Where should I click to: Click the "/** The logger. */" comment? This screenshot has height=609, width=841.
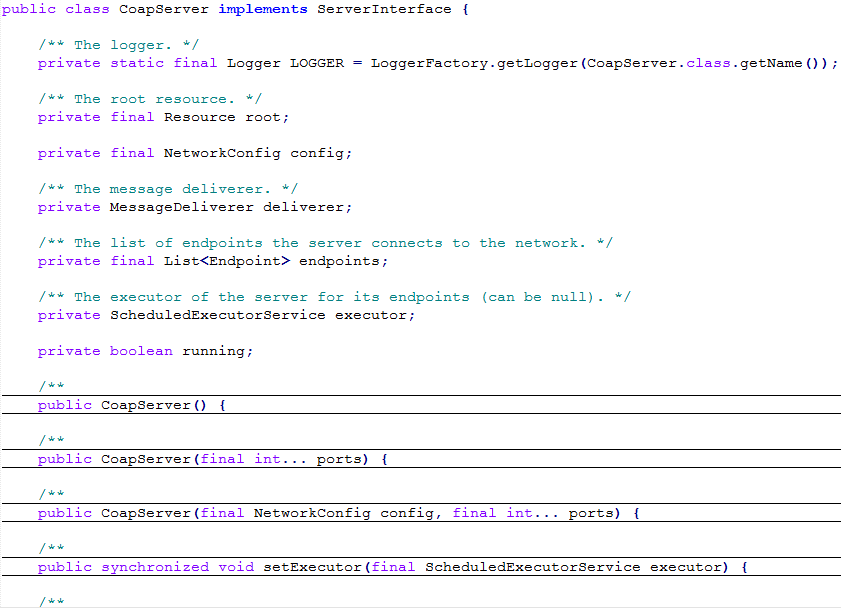click(119, 45)
